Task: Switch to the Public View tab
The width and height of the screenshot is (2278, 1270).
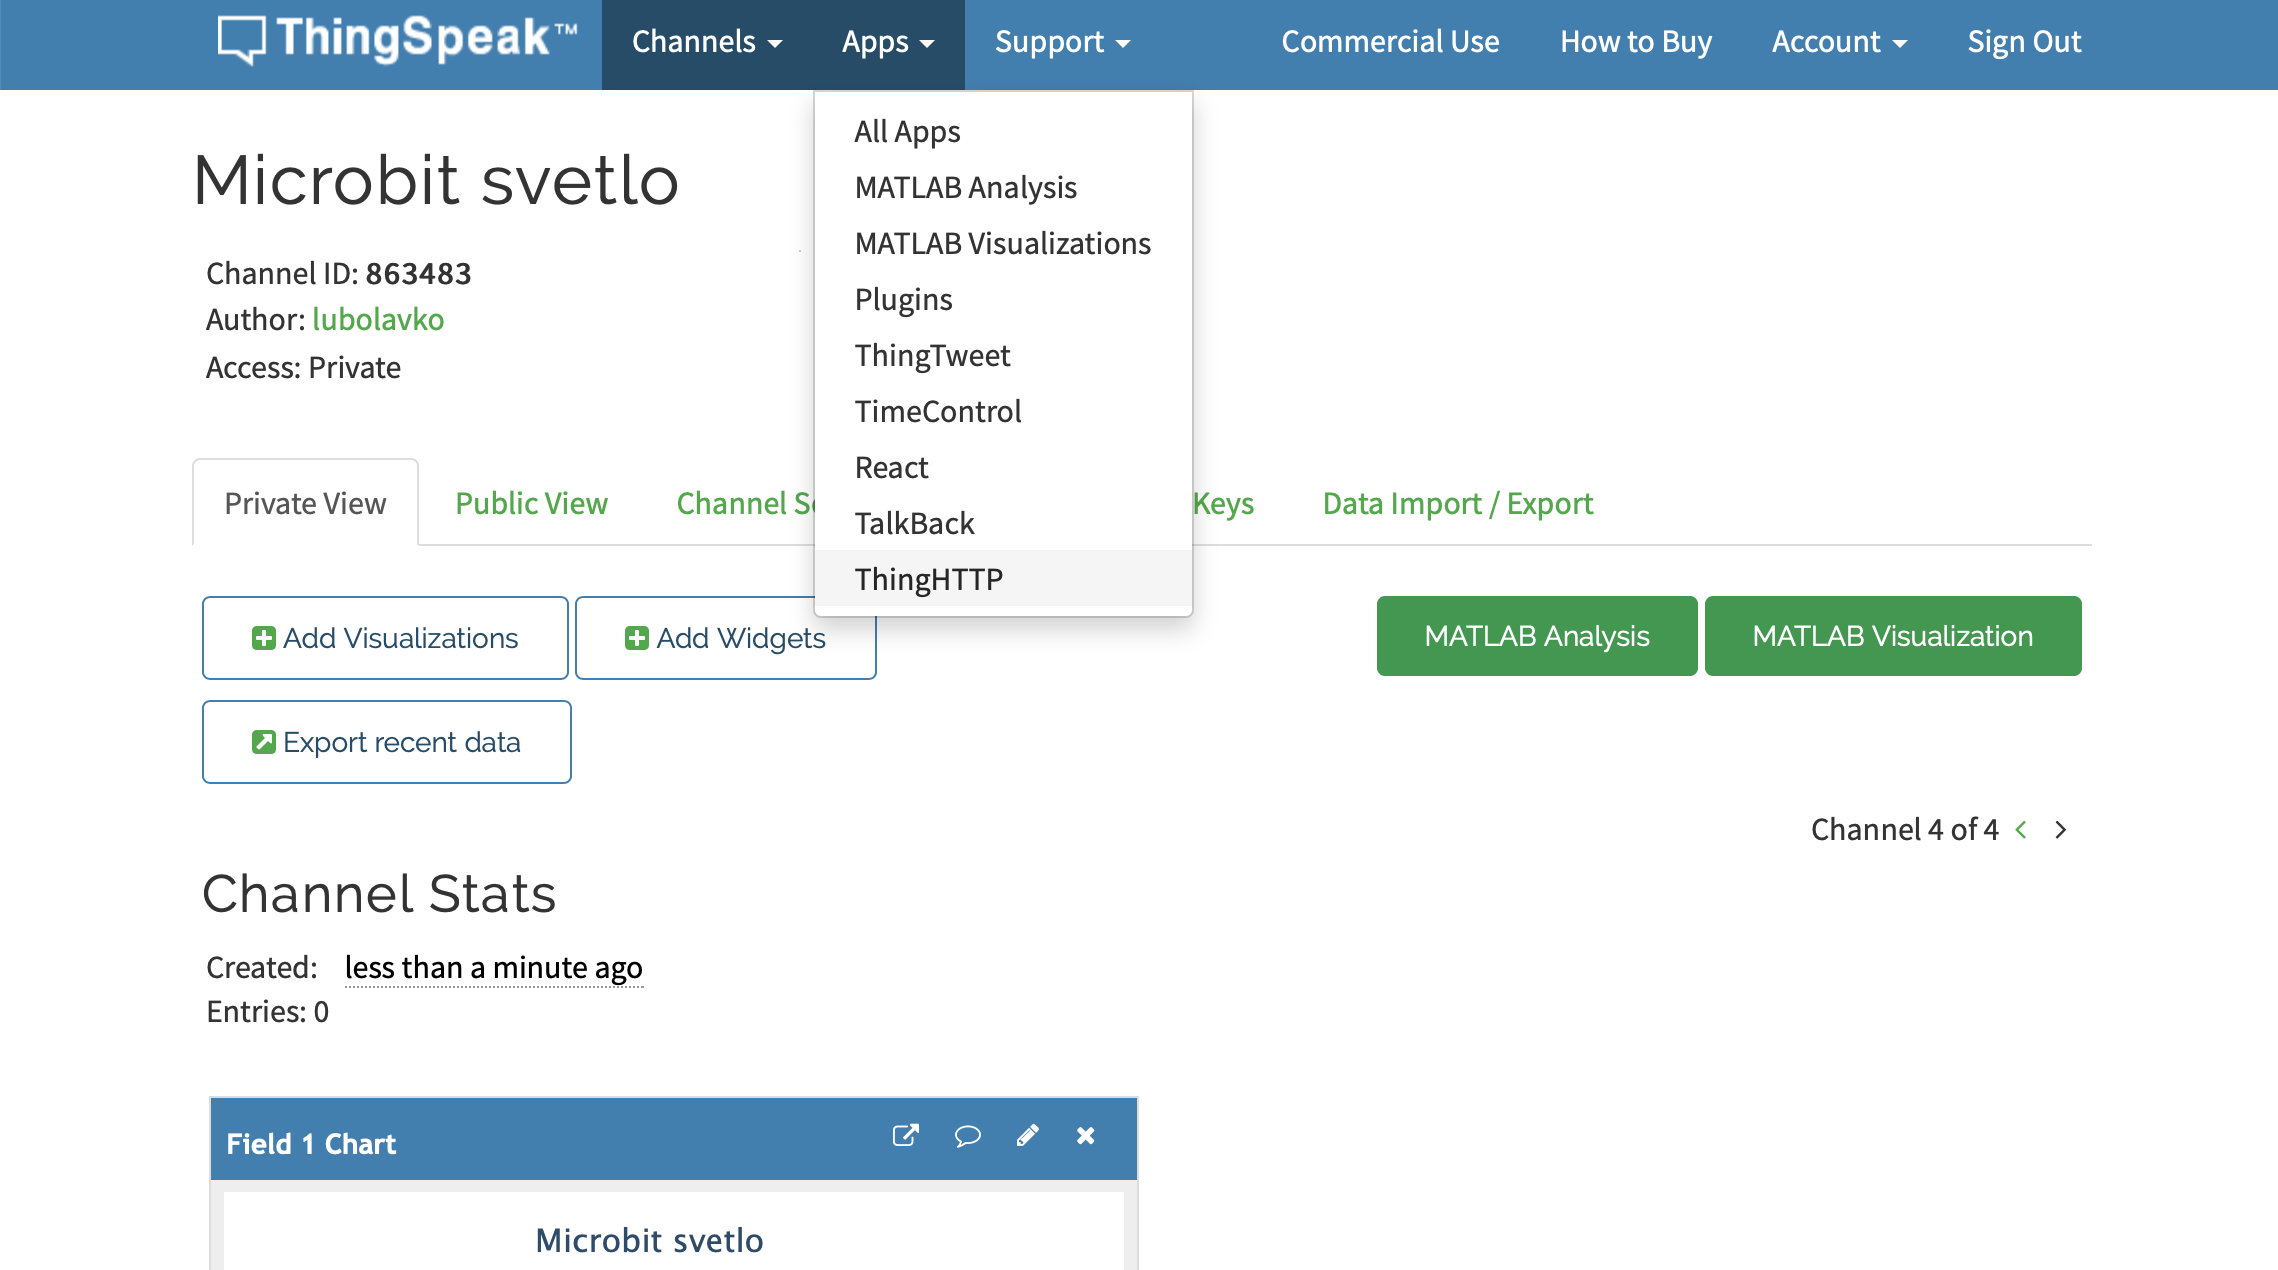Action: tap(531, 503)
